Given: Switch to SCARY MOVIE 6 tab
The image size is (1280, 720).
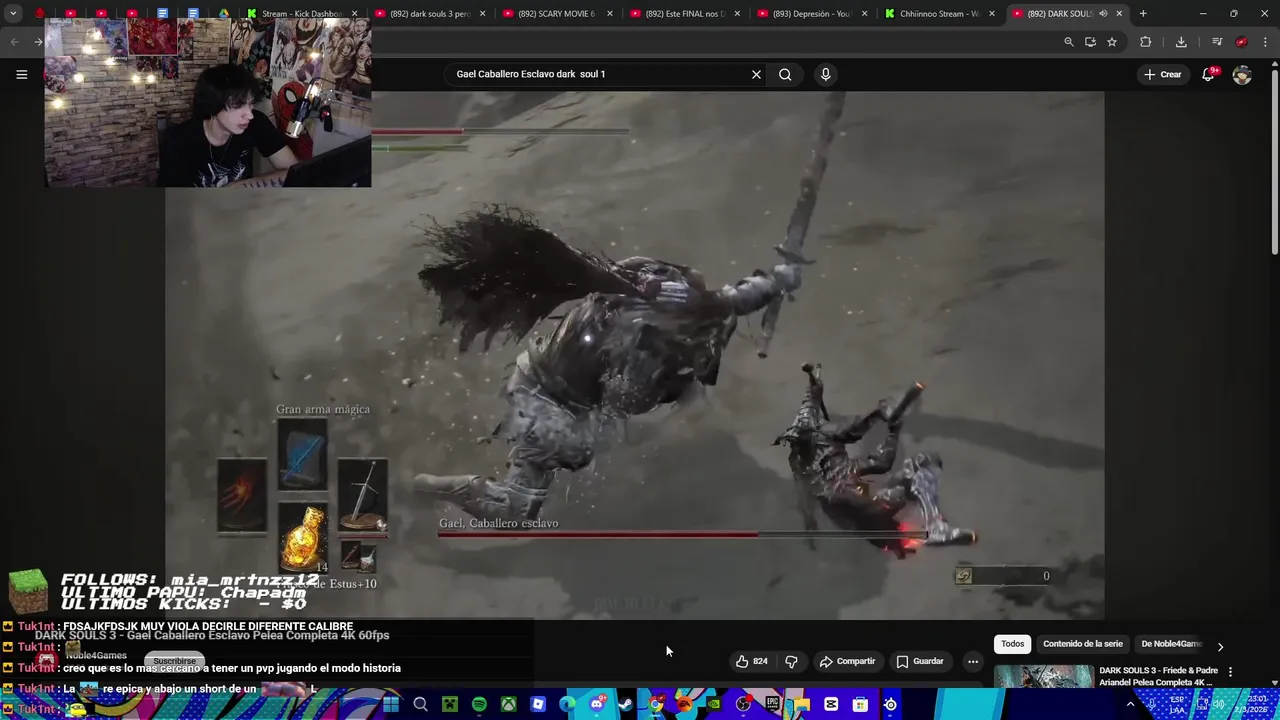Looking at the screenshot, I should (558, 14).
